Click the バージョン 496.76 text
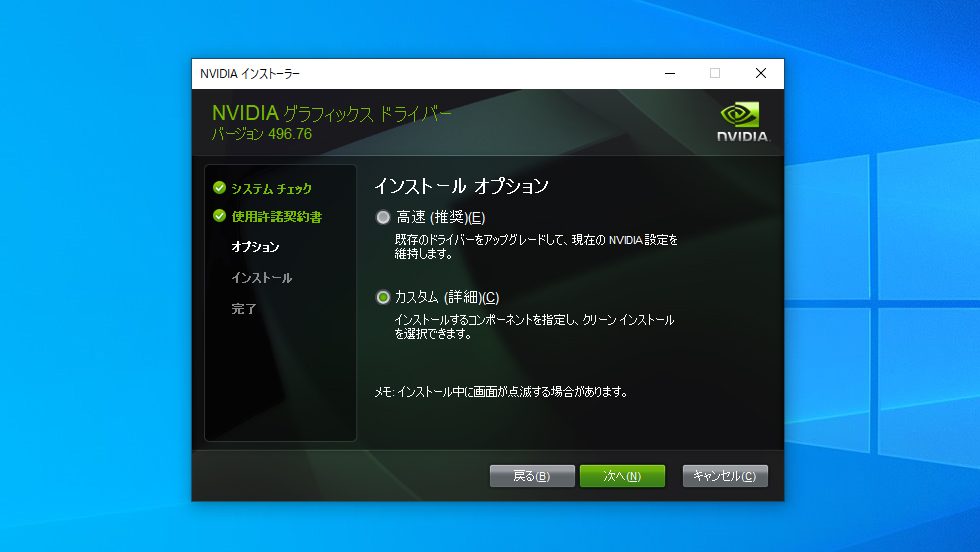 click(x=261, y=134)
